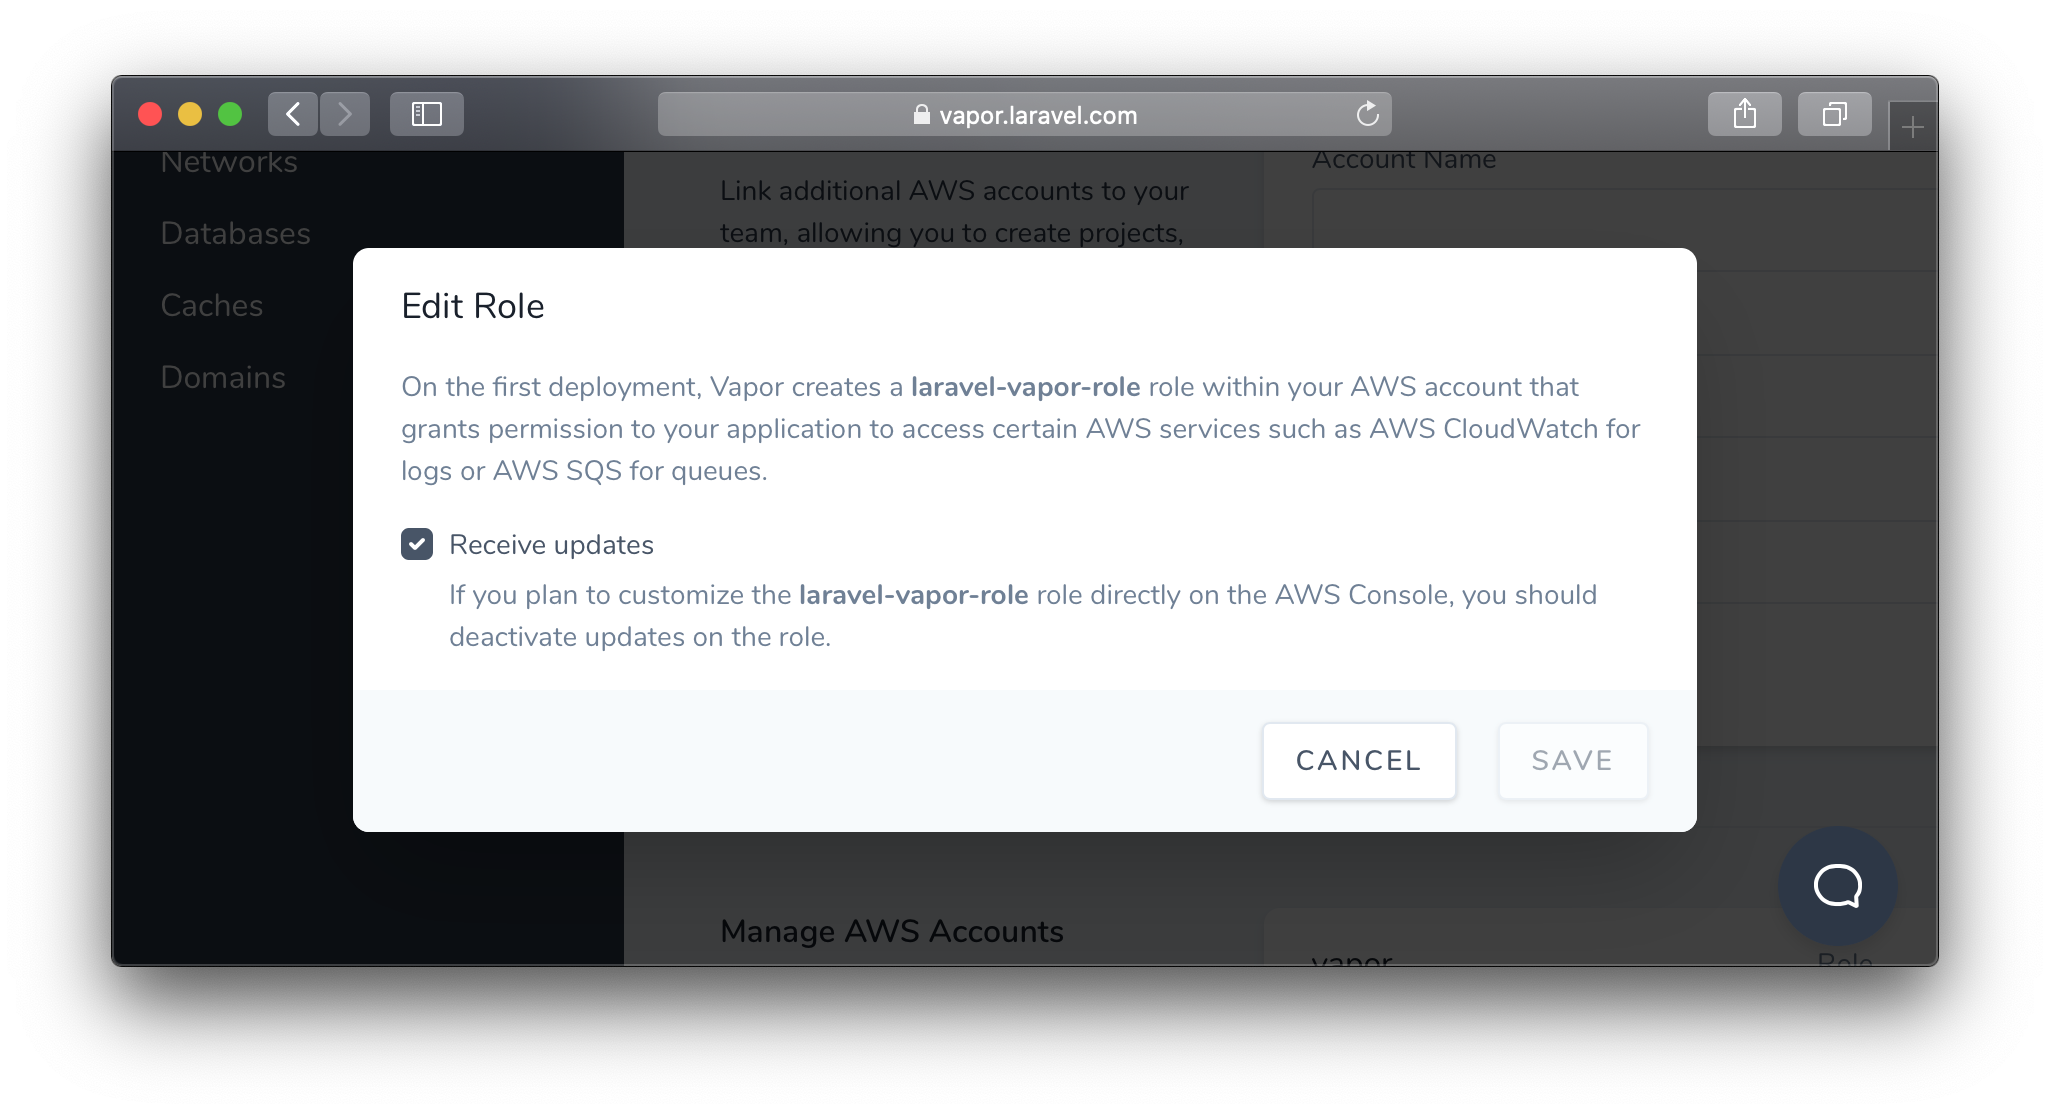Image resolution: width=2050 pixels, height=1114 pixels.
Task: Go forward with Safari's forward arrow
Action: tap(345, 114)
